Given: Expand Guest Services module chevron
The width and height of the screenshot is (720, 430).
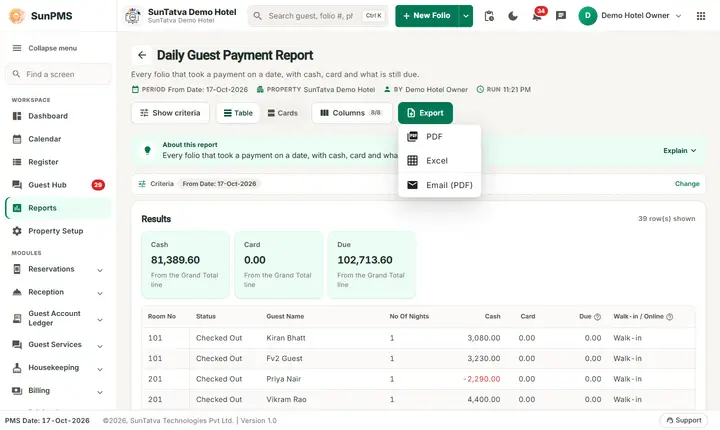Looking at the screenshot, I should (100, 346).
